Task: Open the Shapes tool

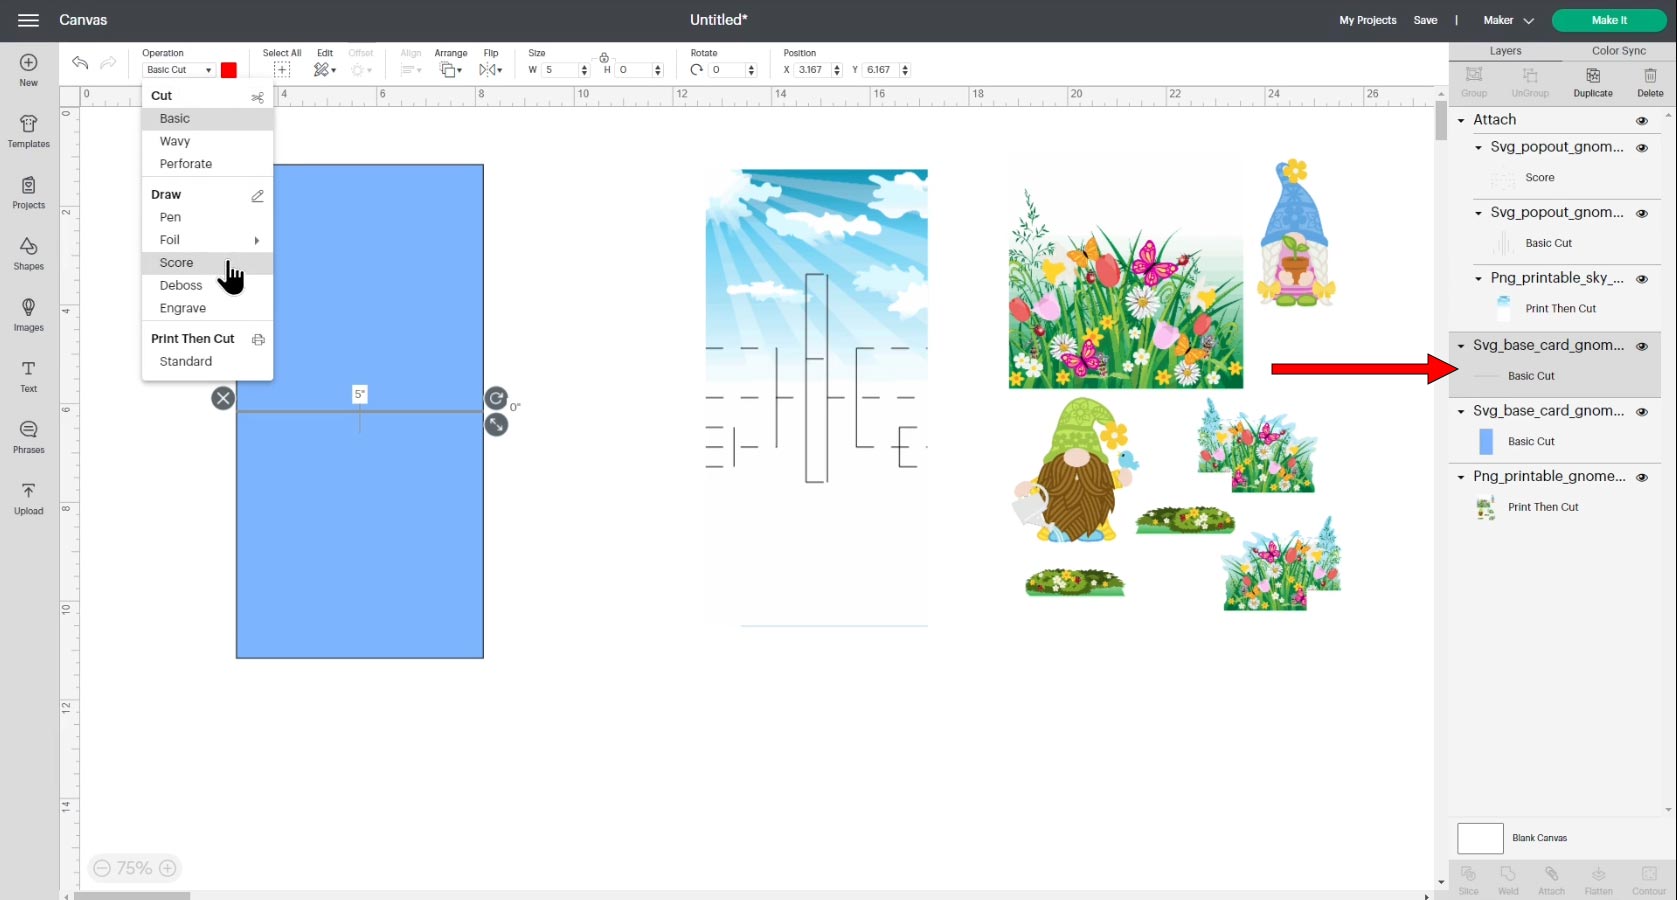Action: point(28,253)
